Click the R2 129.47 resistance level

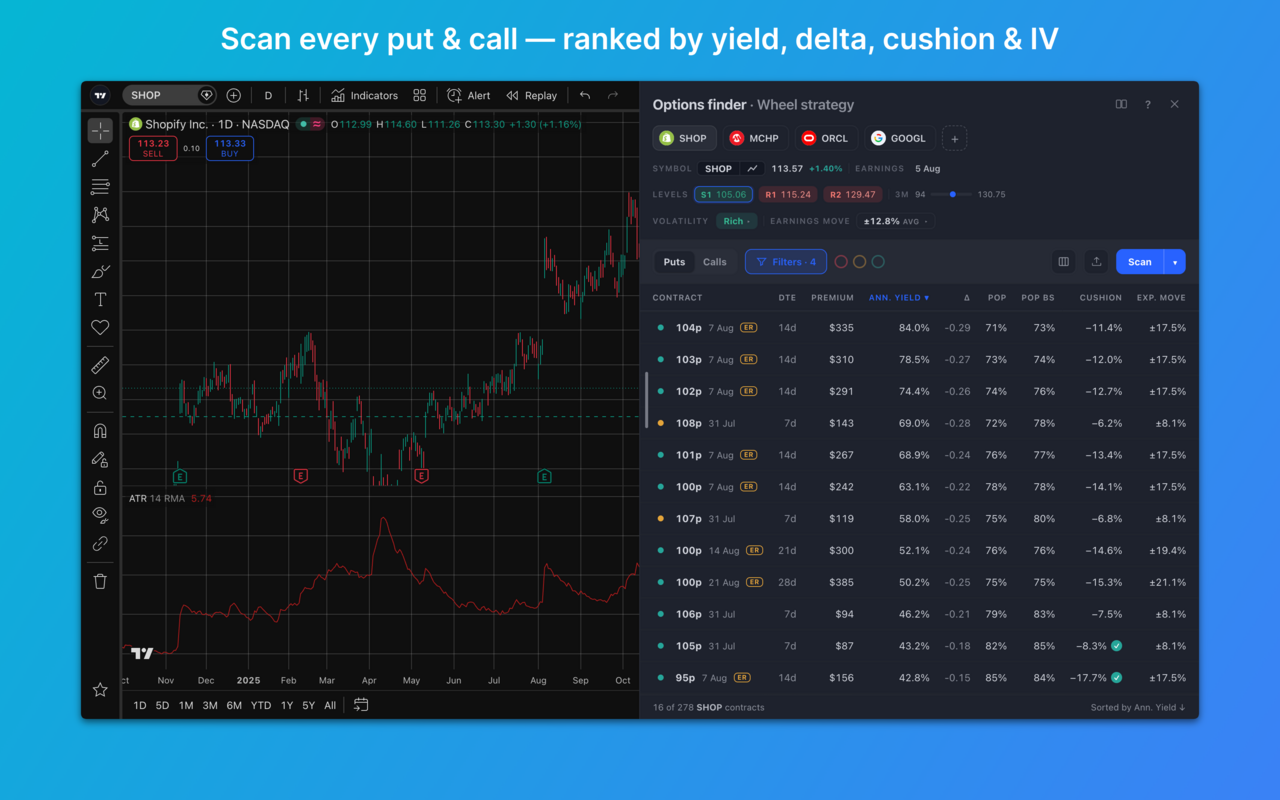tap(853, 195)
